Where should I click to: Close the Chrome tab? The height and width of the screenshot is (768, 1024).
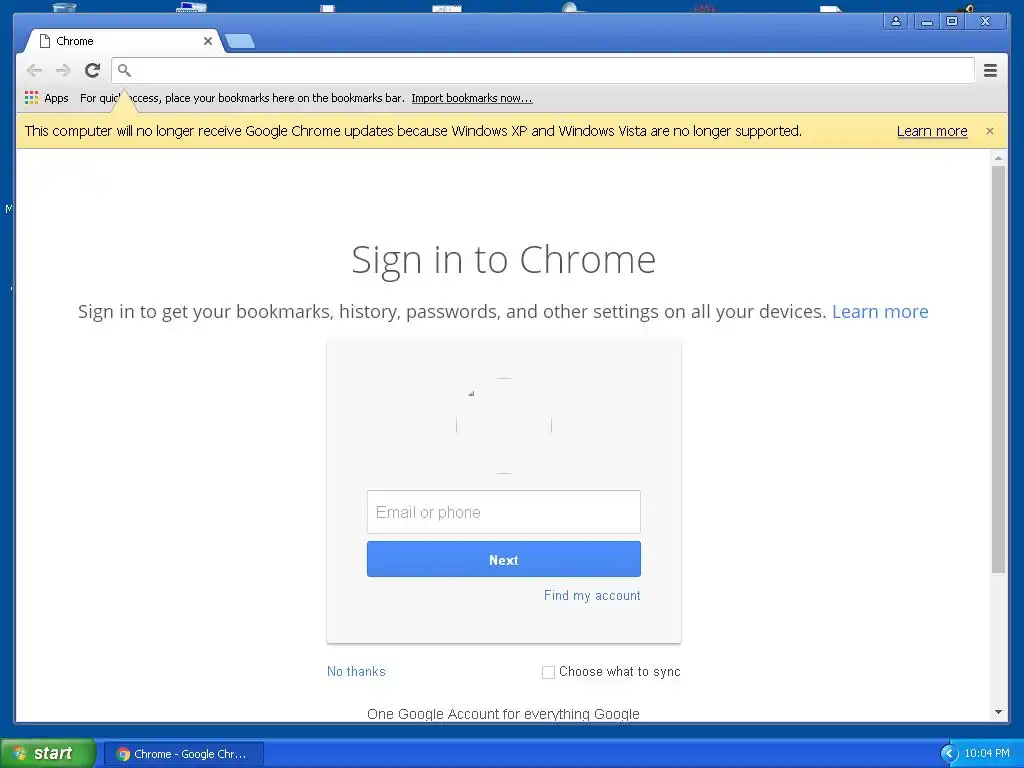[208, 40]
